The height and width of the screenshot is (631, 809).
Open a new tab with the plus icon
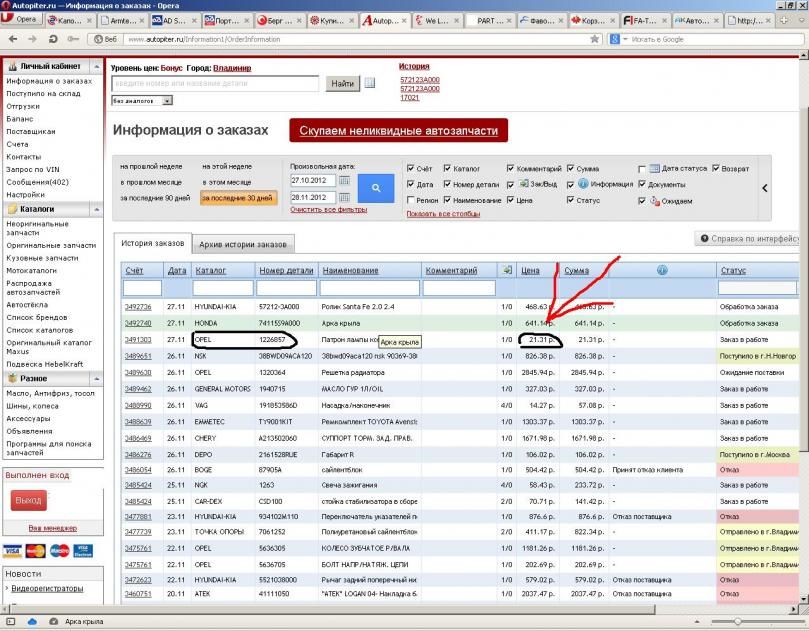(784, 20)
